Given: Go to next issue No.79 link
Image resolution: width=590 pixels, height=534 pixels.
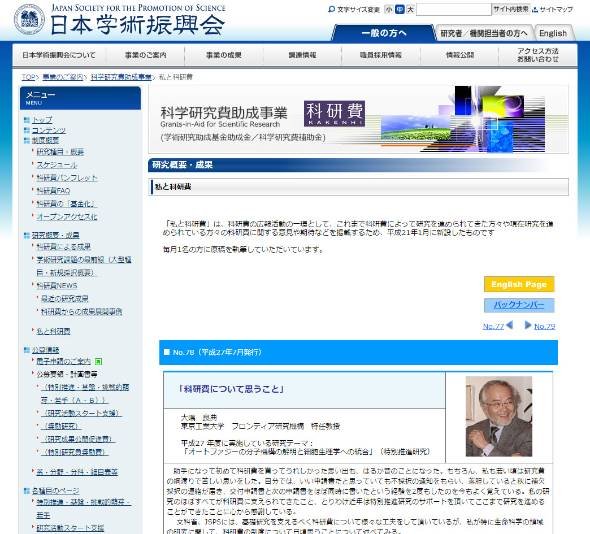Looking at the screenshot, I should coord(544,326).
